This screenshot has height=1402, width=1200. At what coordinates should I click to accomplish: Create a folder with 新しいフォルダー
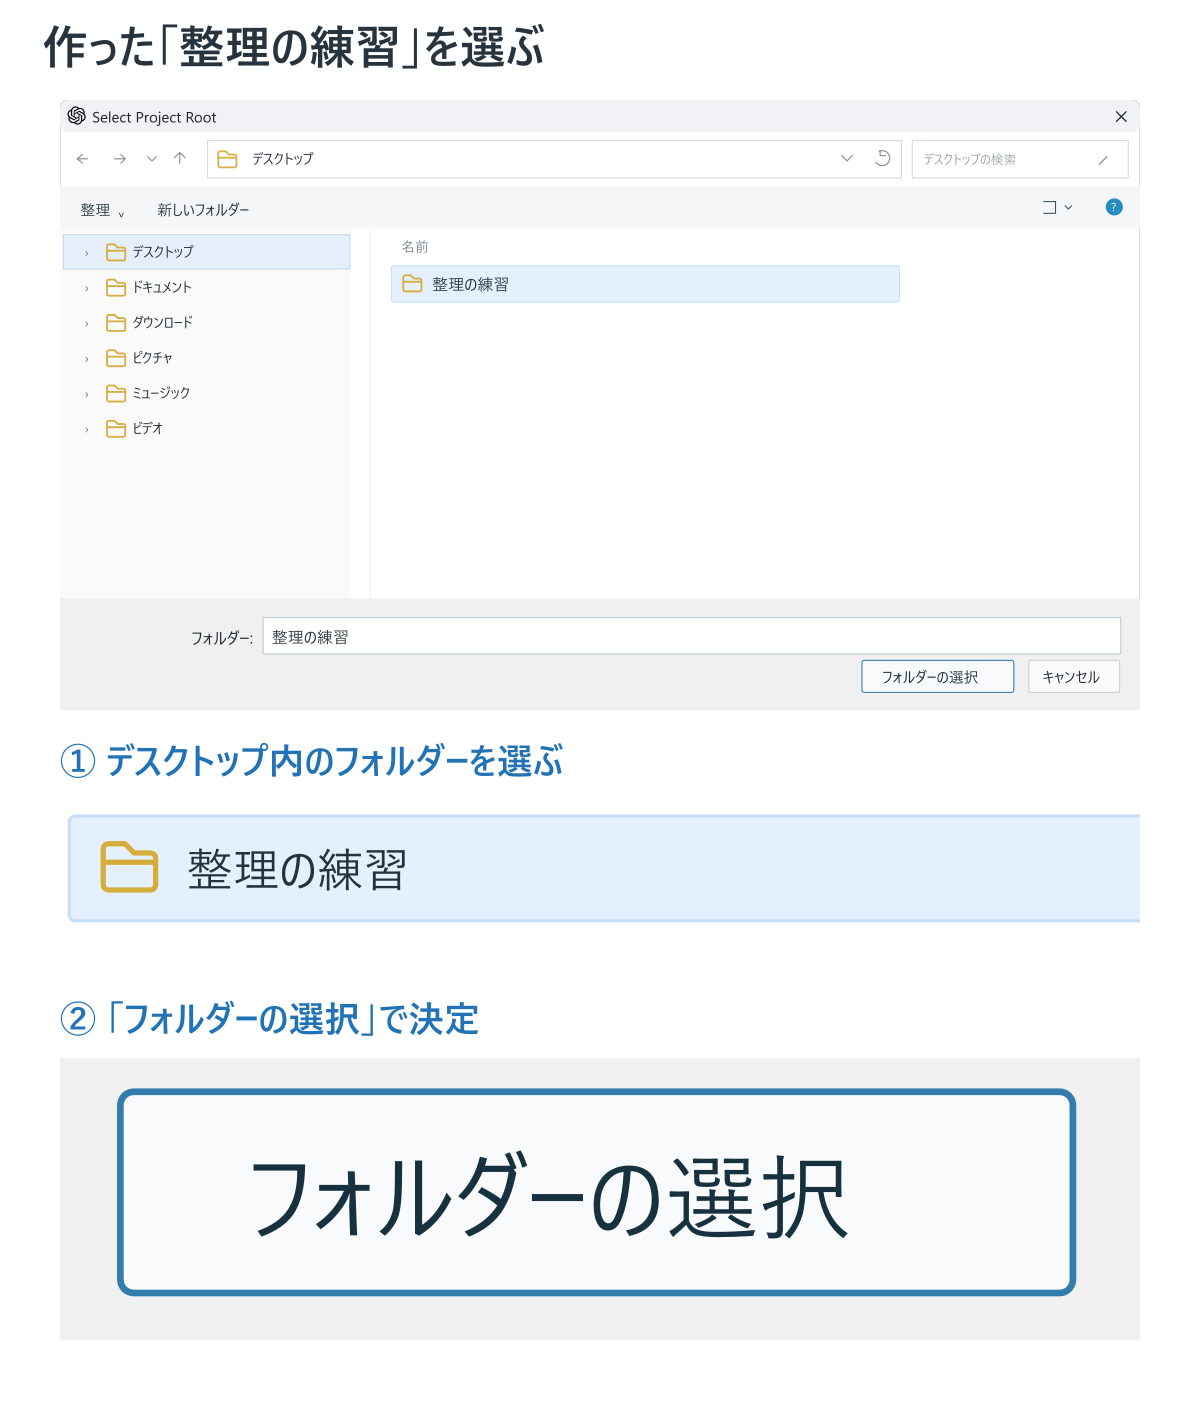(203, 210)
